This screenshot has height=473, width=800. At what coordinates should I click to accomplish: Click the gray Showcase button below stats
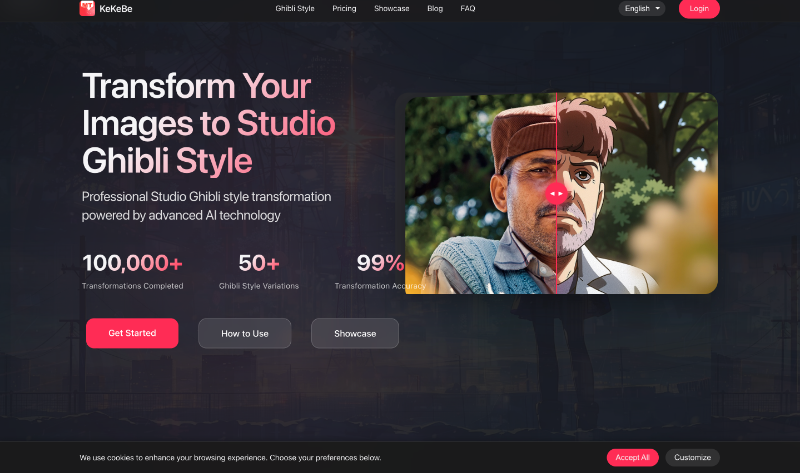355,333
